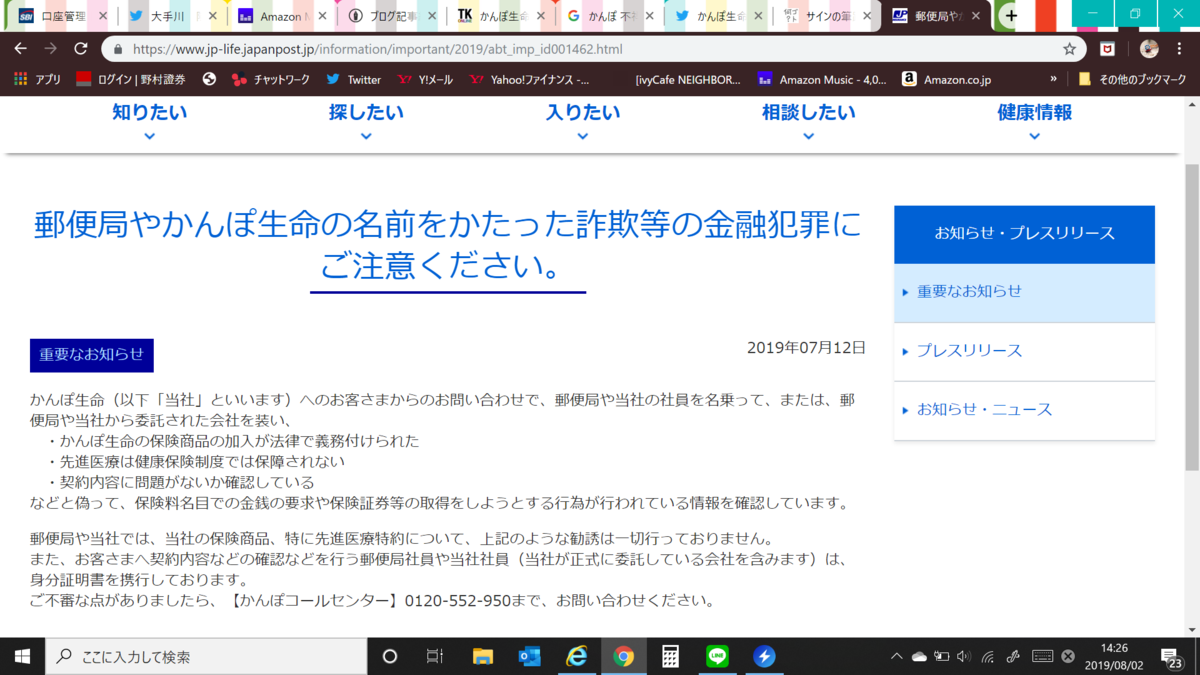Reload the current page

coord(81,48)
